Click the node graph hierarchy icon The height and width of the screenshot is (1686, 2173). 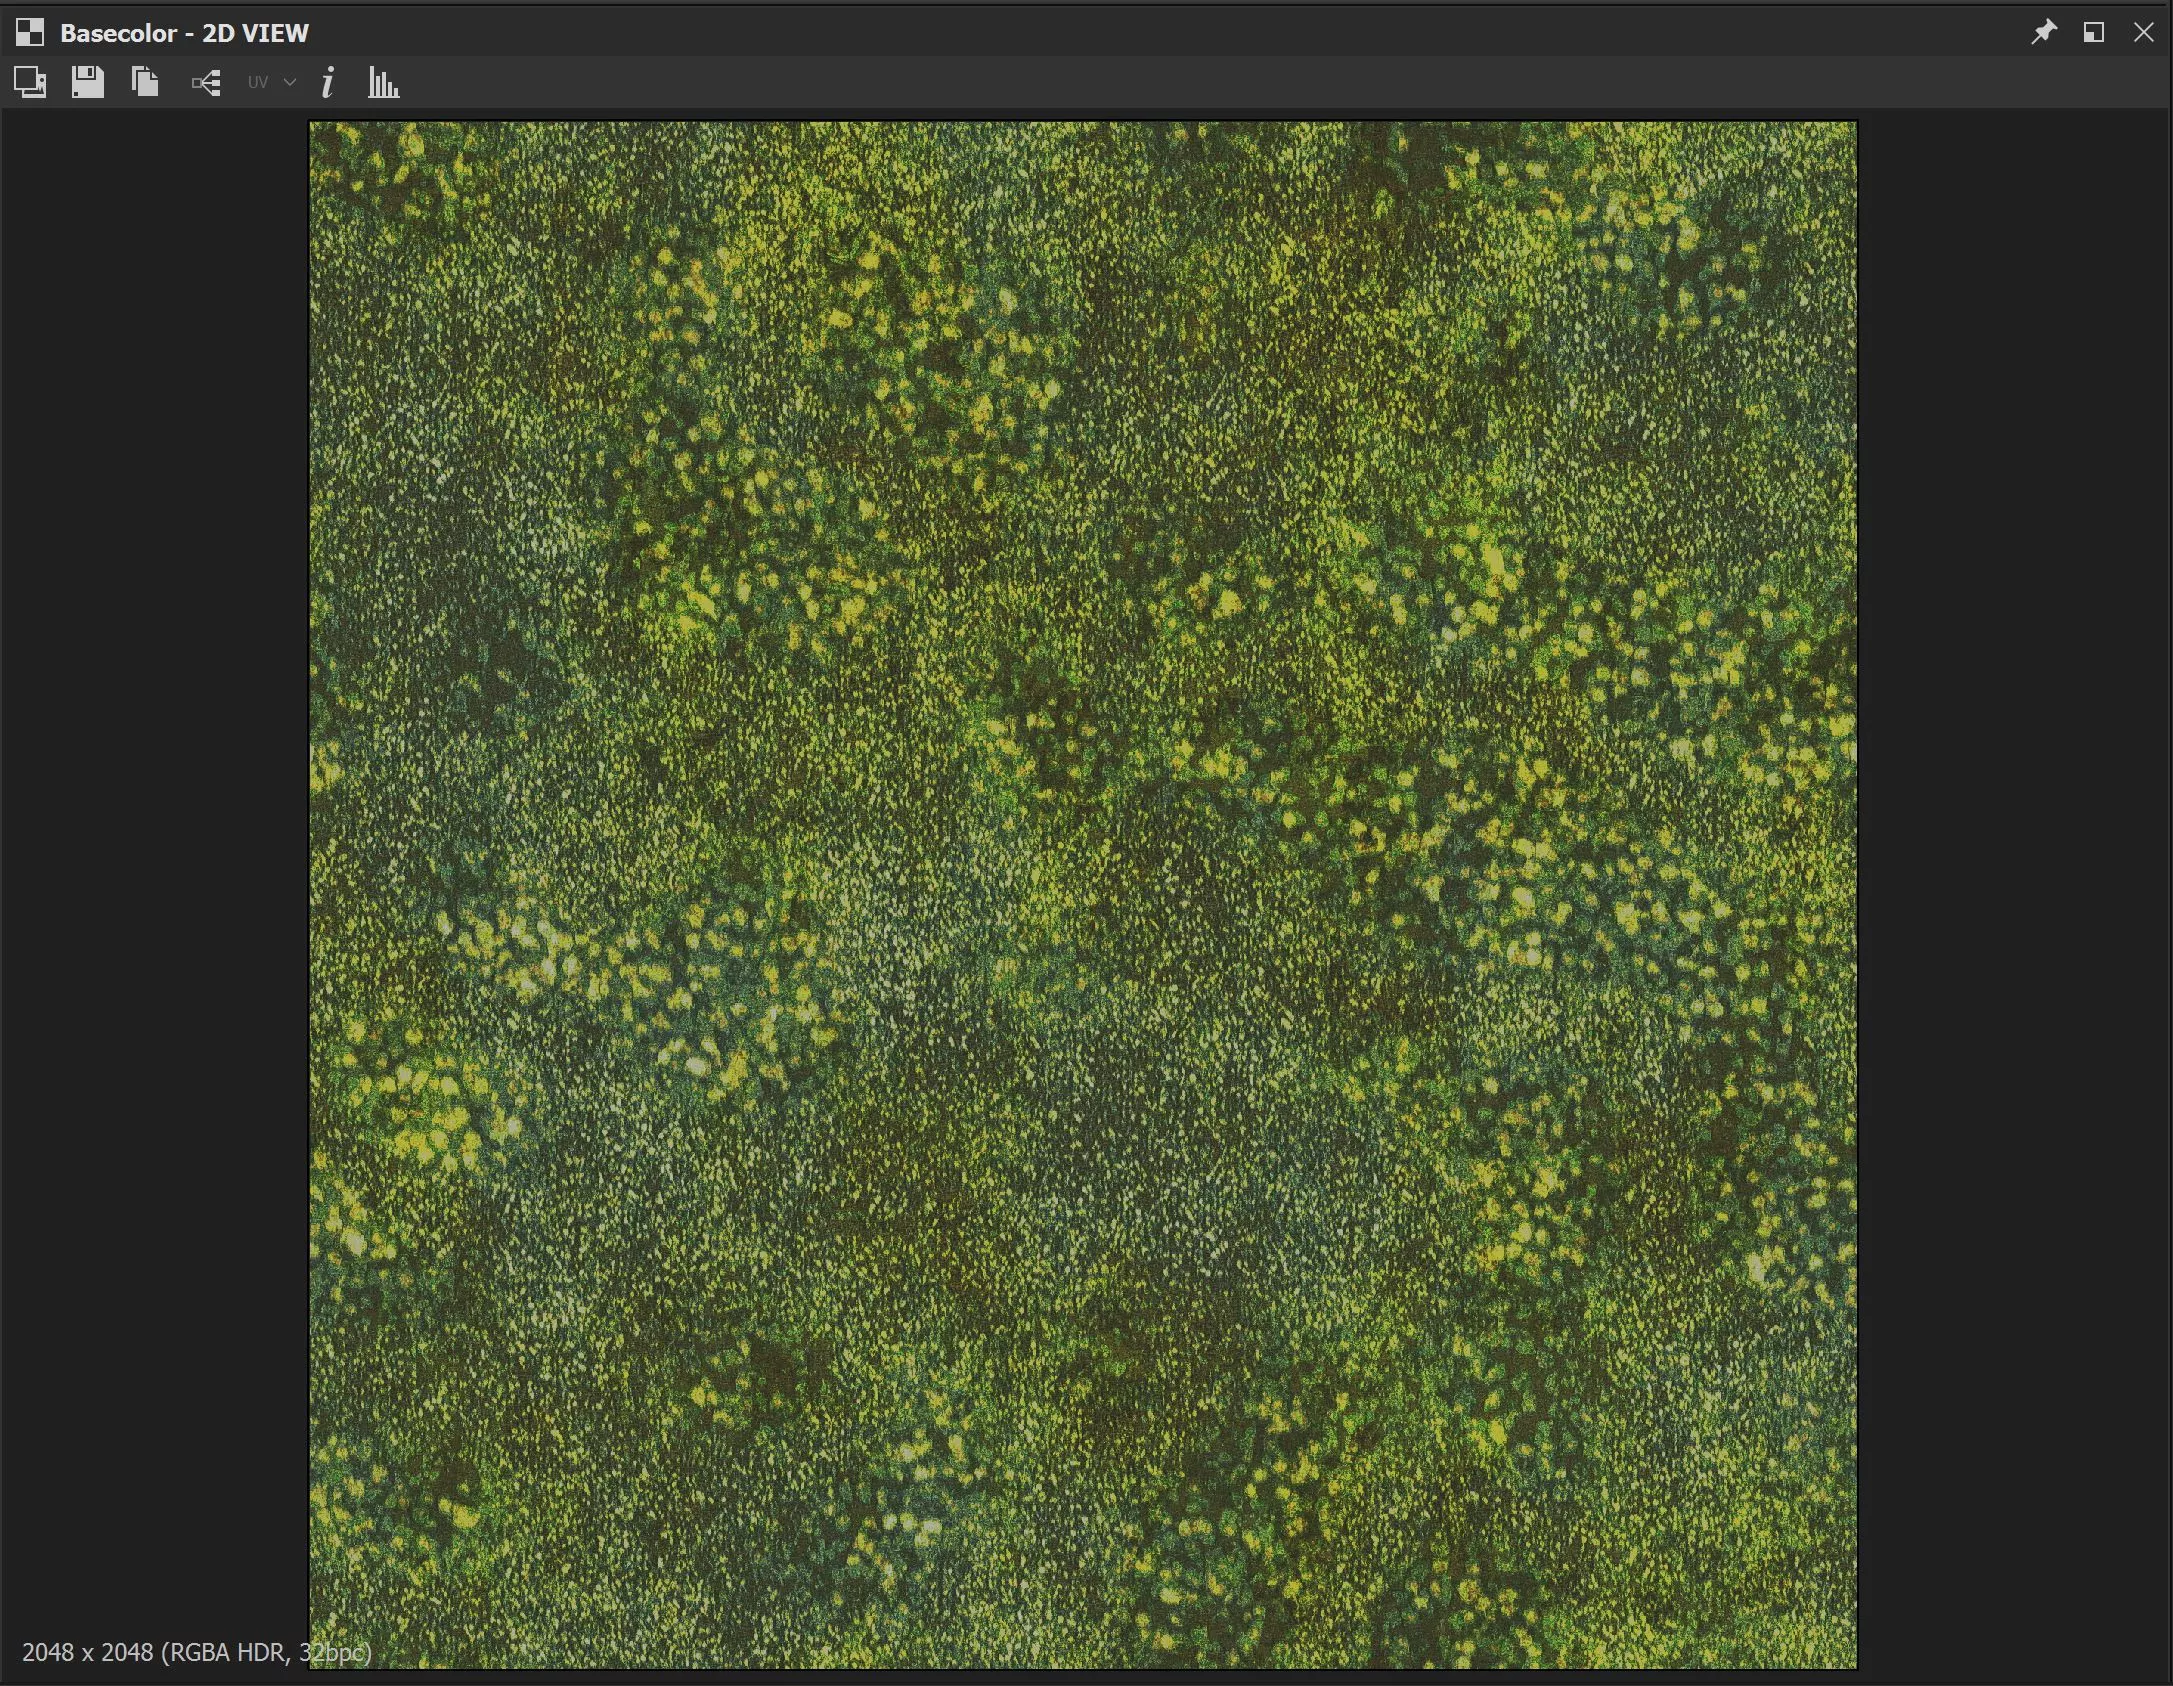[206, 83]
